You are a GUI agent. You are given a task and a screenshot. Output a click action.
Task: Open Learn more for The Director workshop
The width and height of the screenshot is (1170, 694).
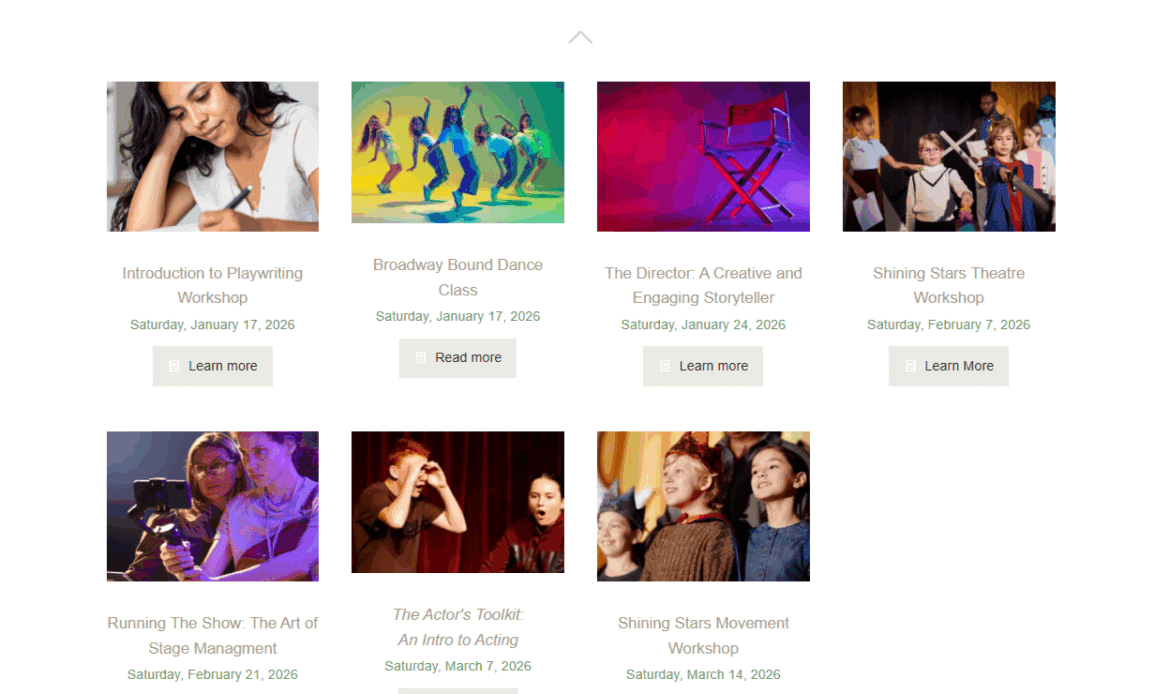coord(703,366)
